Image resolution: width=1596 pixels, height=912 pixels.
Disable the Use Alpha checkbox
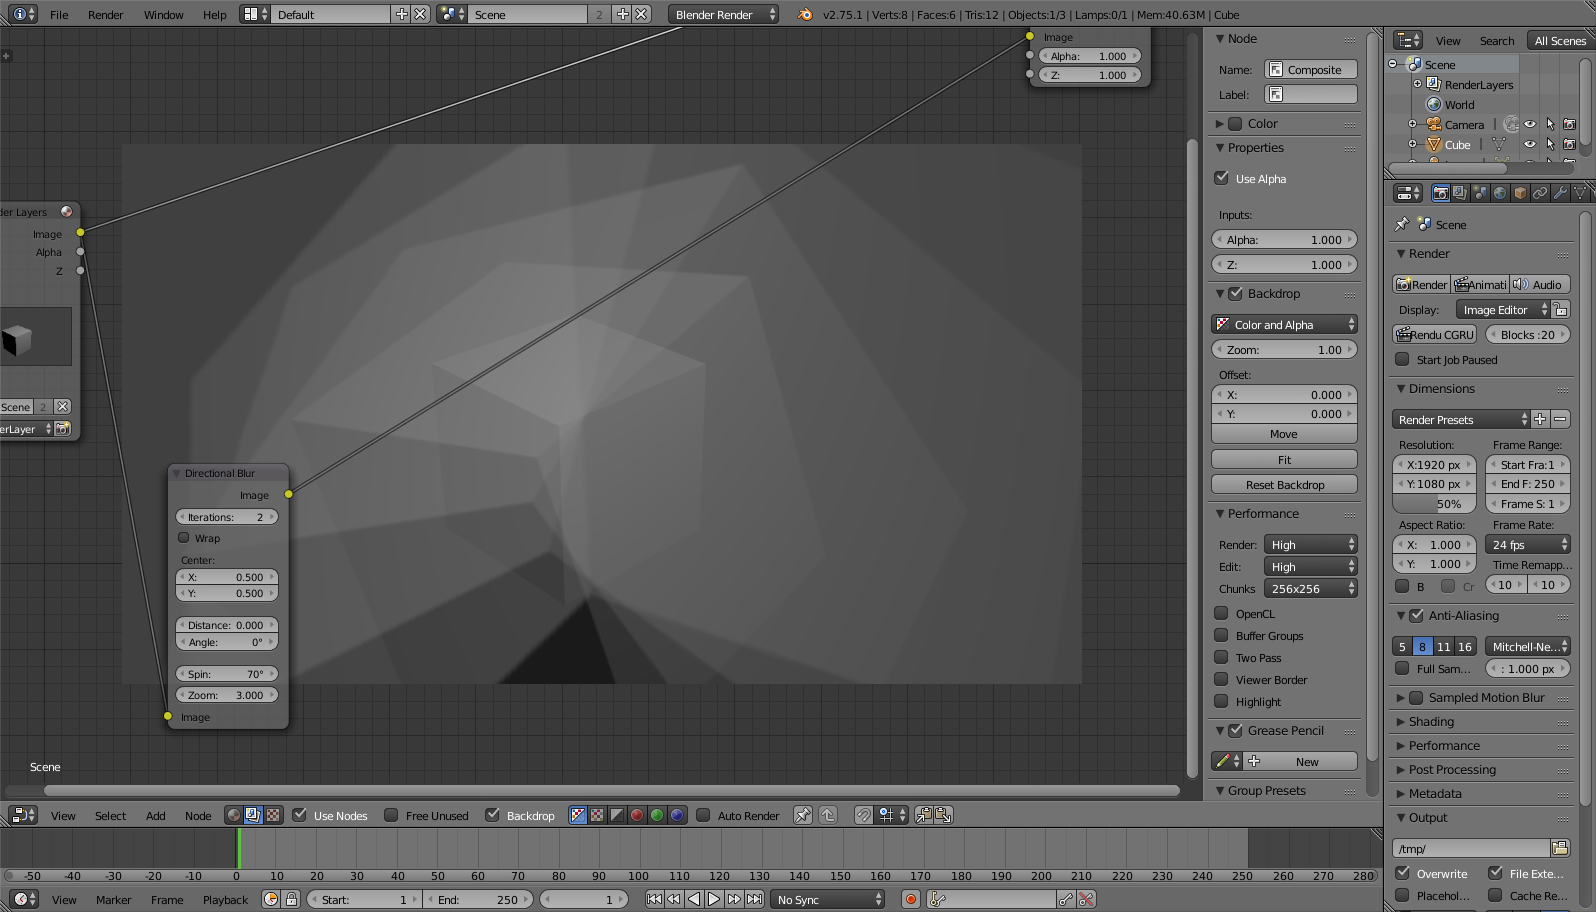click(x=1221, y=178)
